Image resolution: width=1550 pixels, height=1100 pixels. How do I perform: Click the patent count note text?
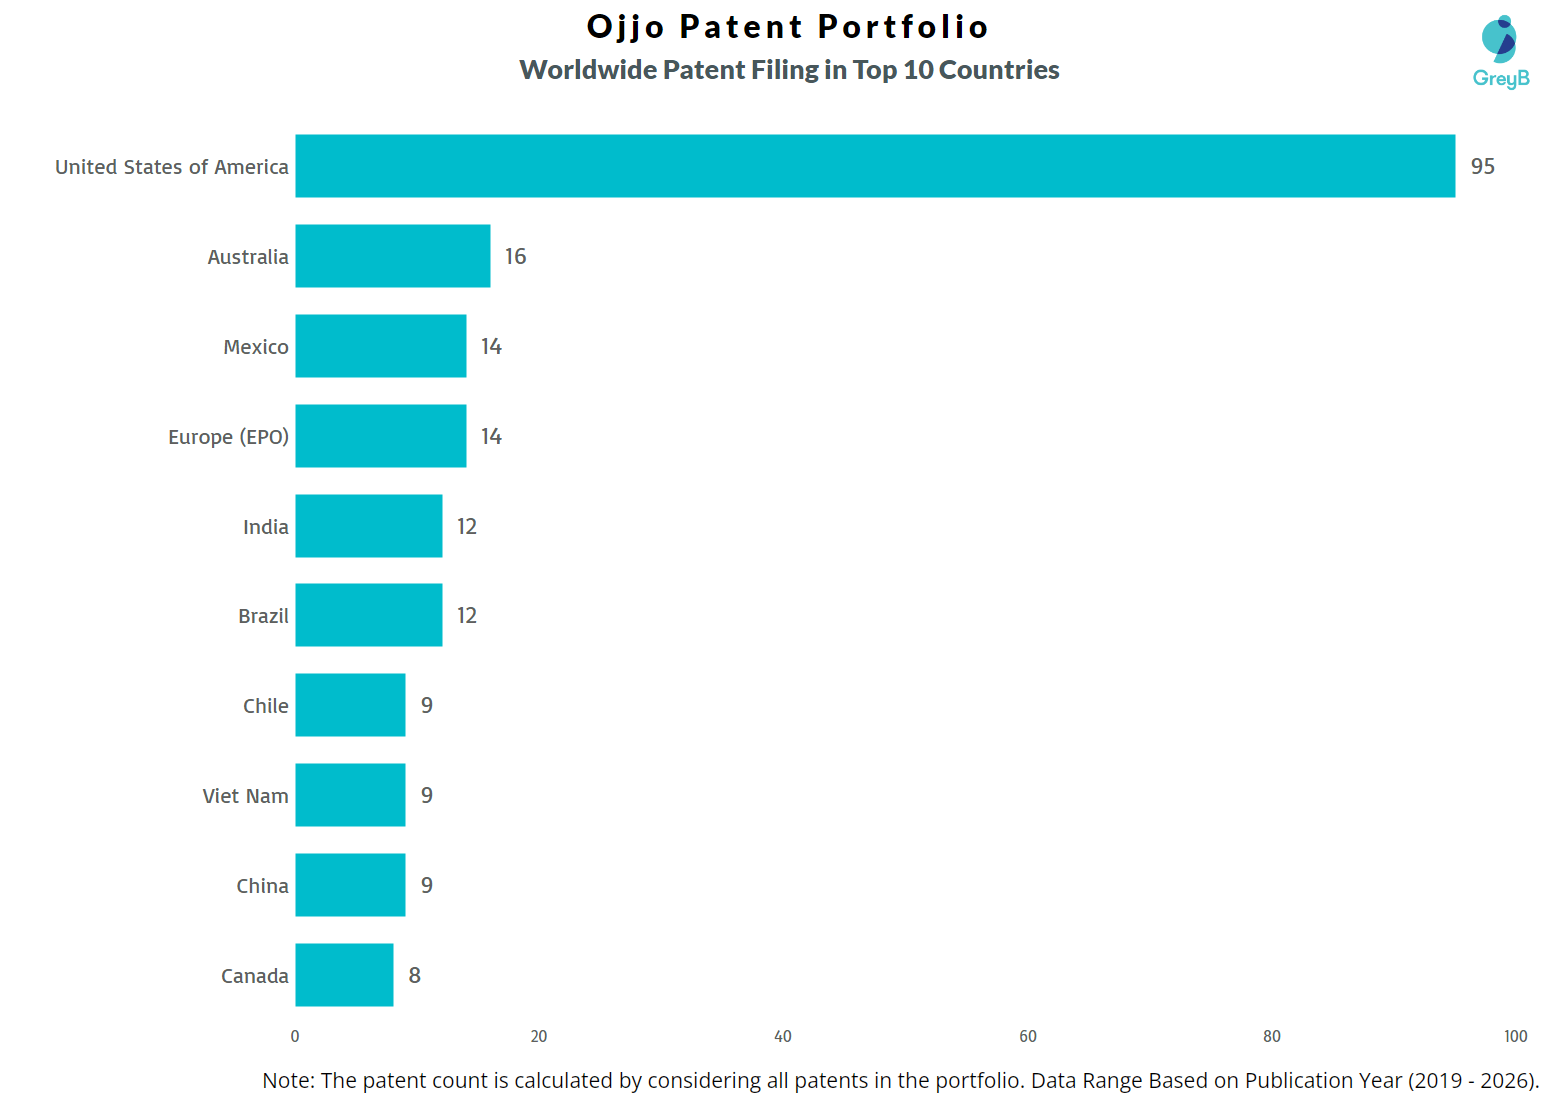pyautogui.click(x=900, y=1080)
